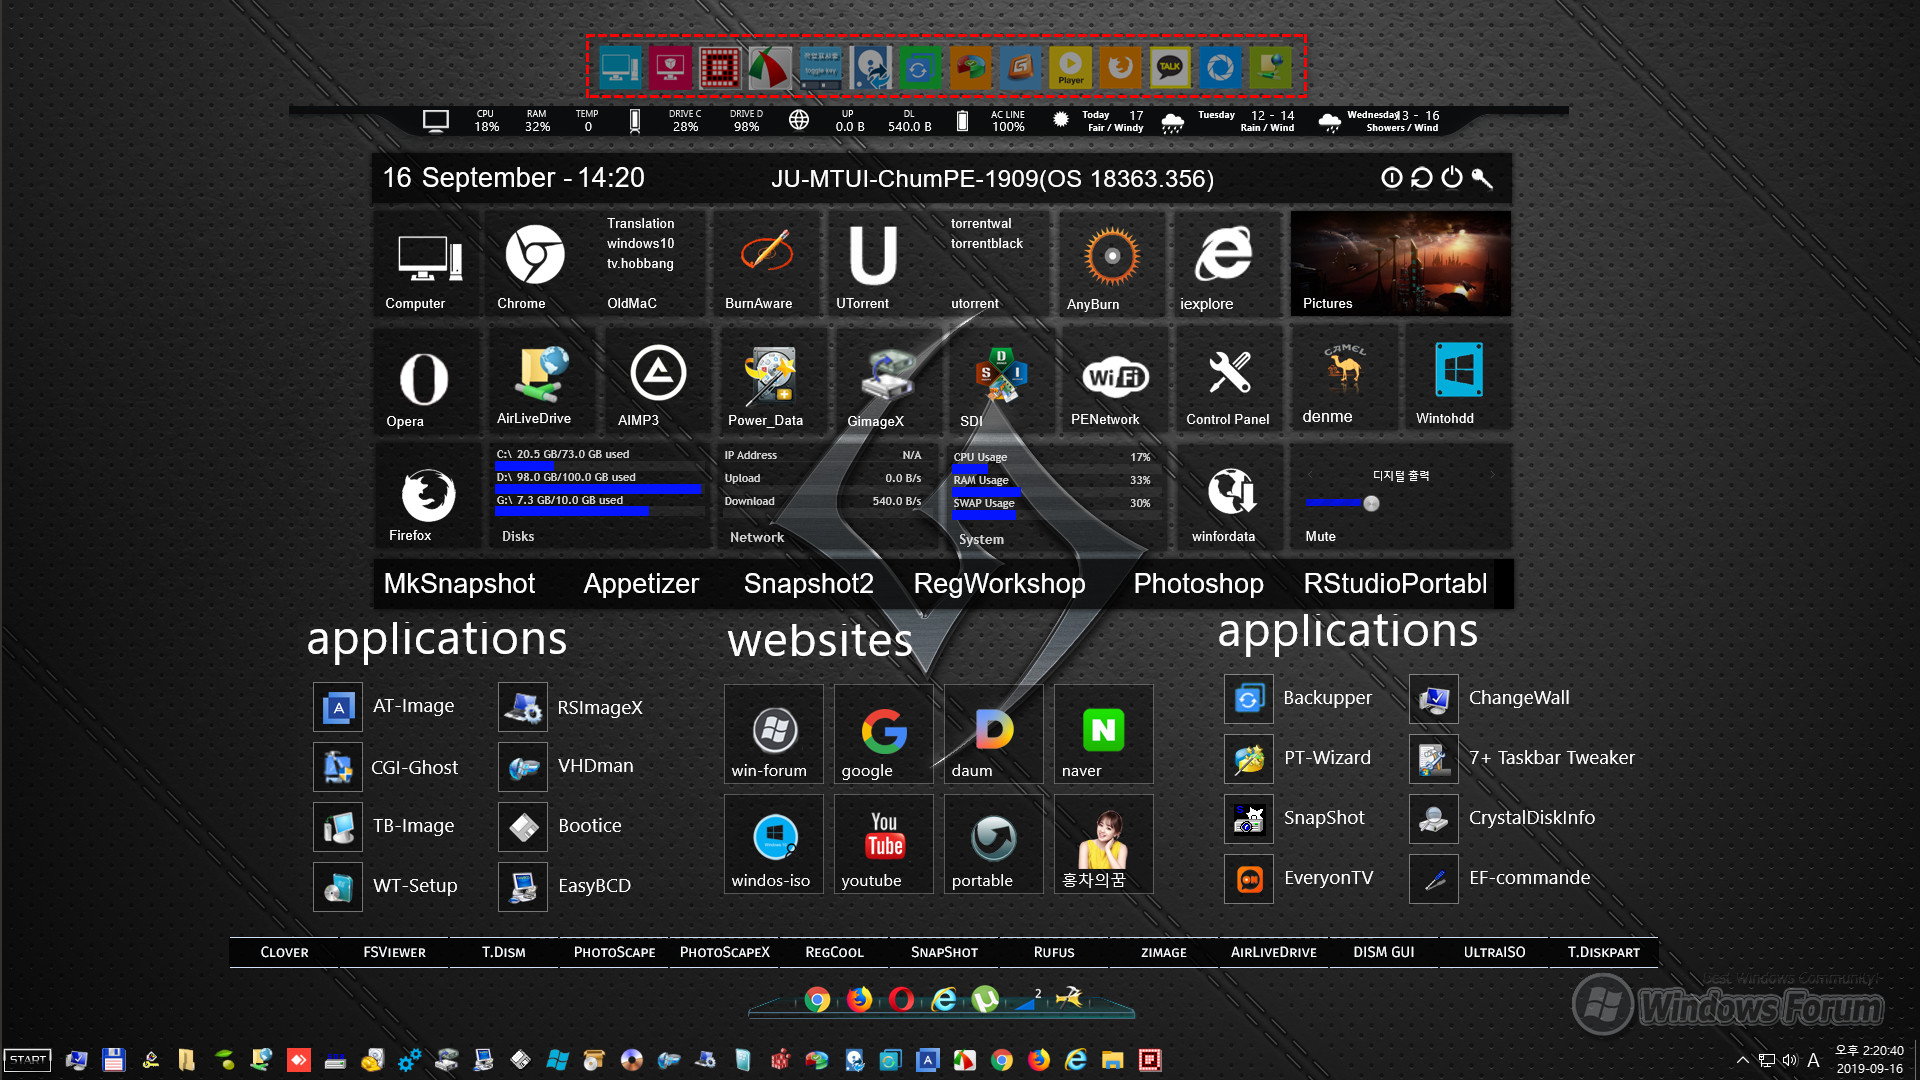Viewport: 1920px width, 1080px height.
Task: Select the RStudioPortabl tab
Action: pyautogui.click(x=1395, y=584)
